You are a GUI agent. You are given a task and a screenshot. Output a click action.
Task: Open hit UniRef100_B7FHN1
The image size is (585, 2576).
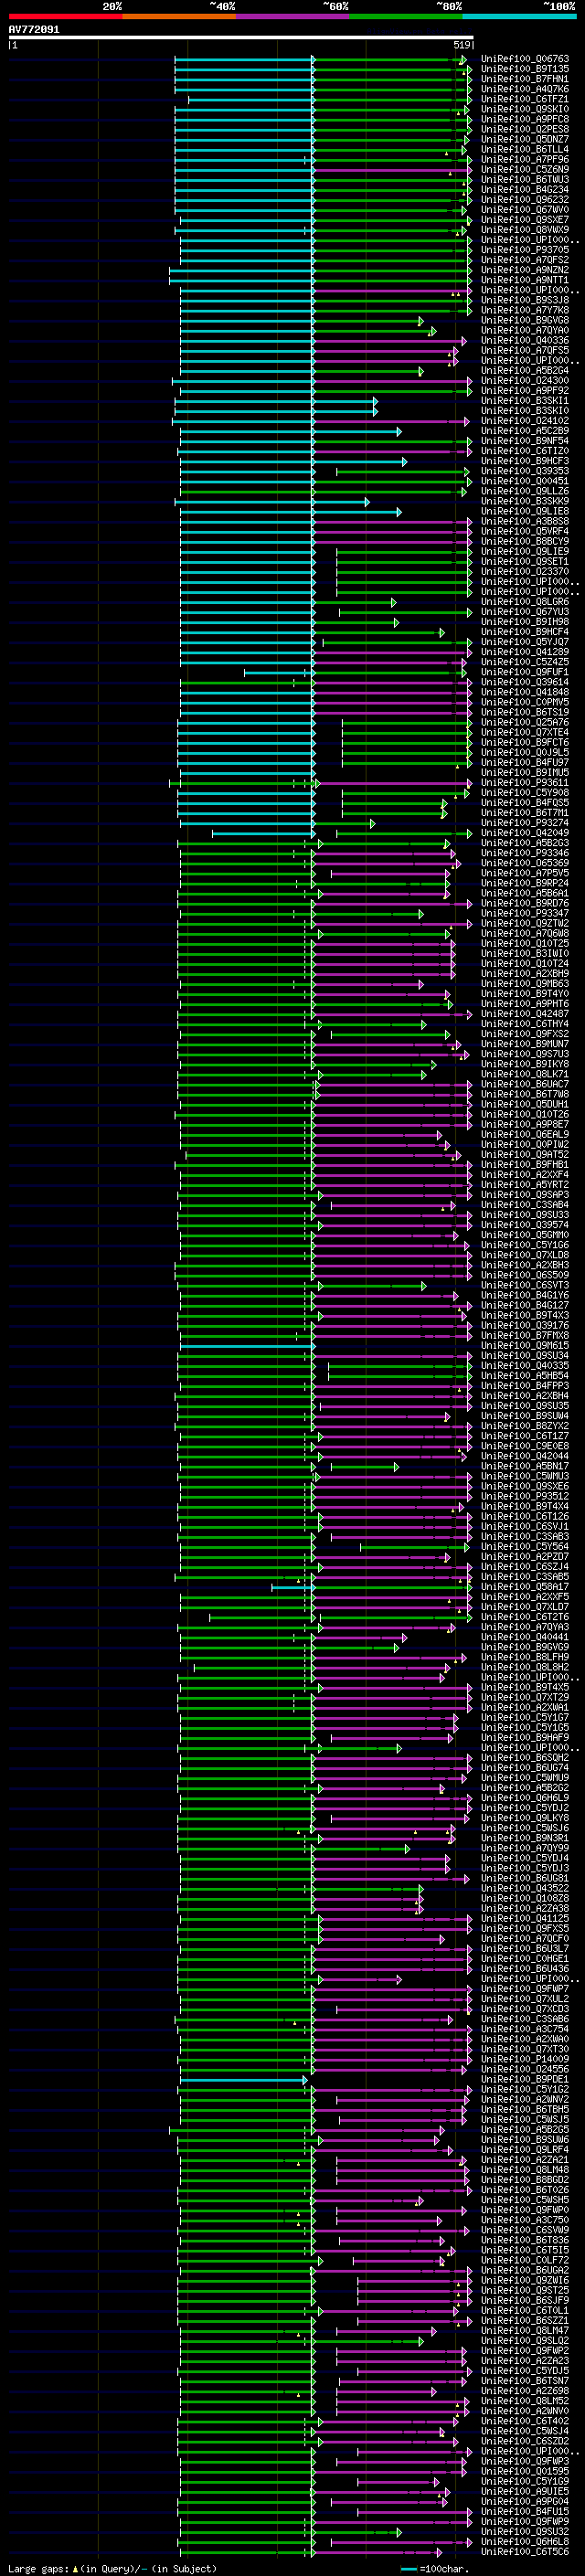point(525,79)
